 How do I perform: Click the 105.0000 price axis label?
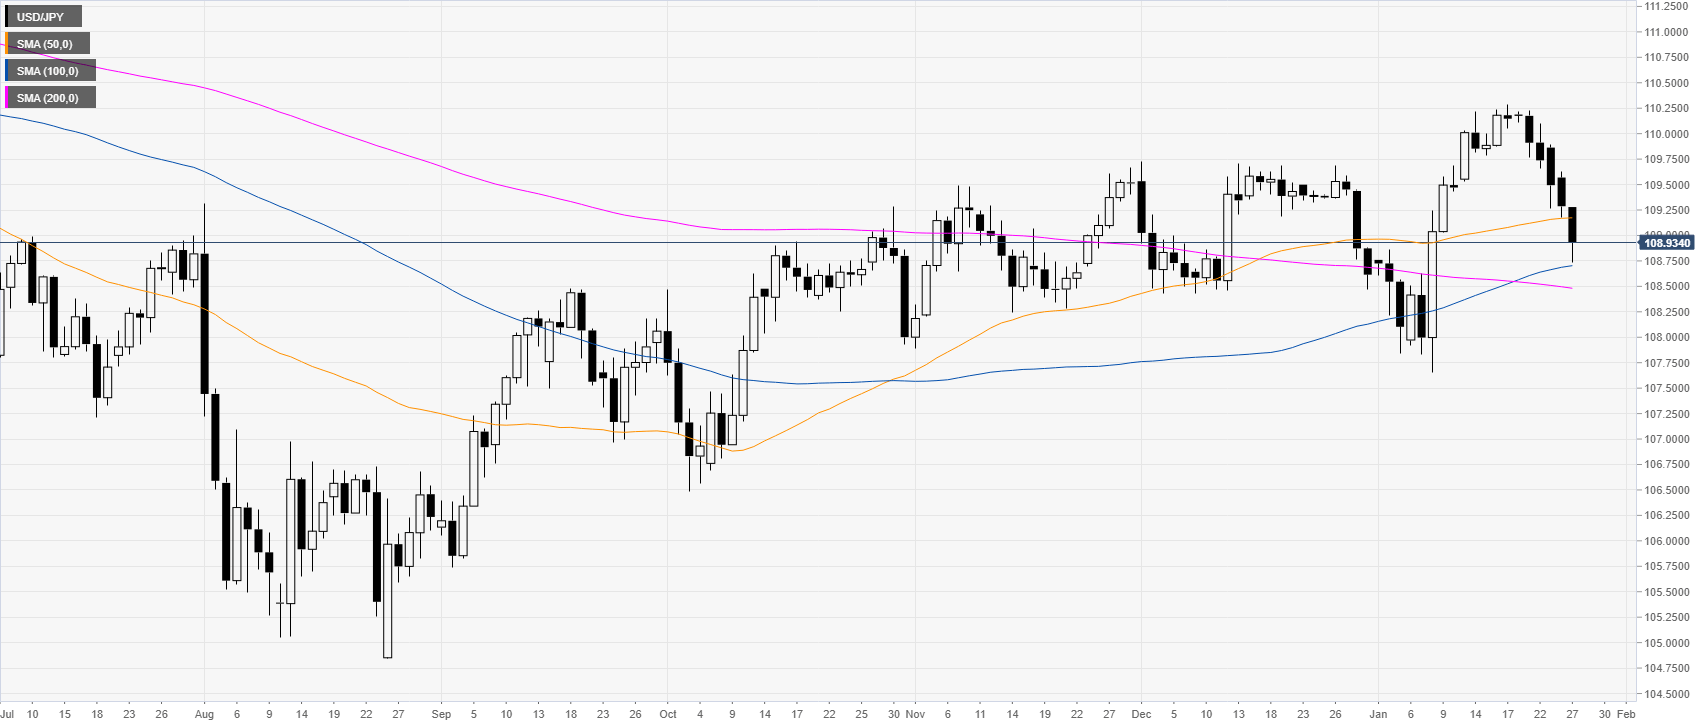click(x=1666, y=643)
